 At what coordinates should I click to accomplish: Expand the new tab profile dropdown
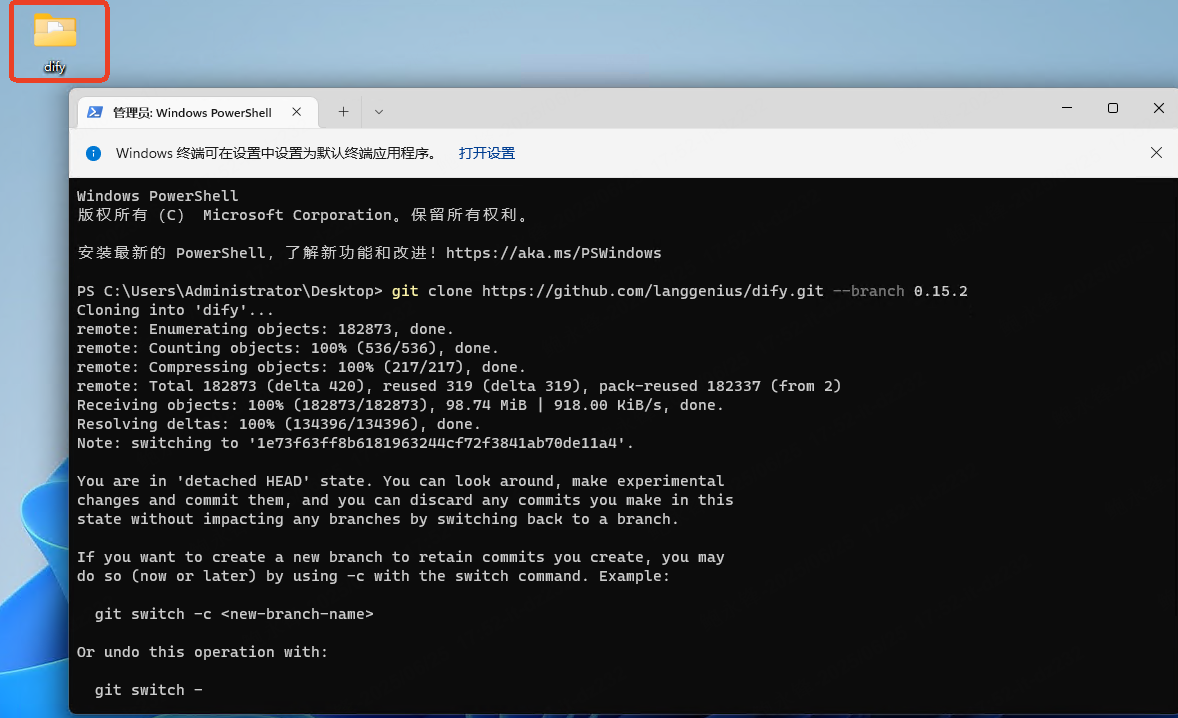coord(379,112)
